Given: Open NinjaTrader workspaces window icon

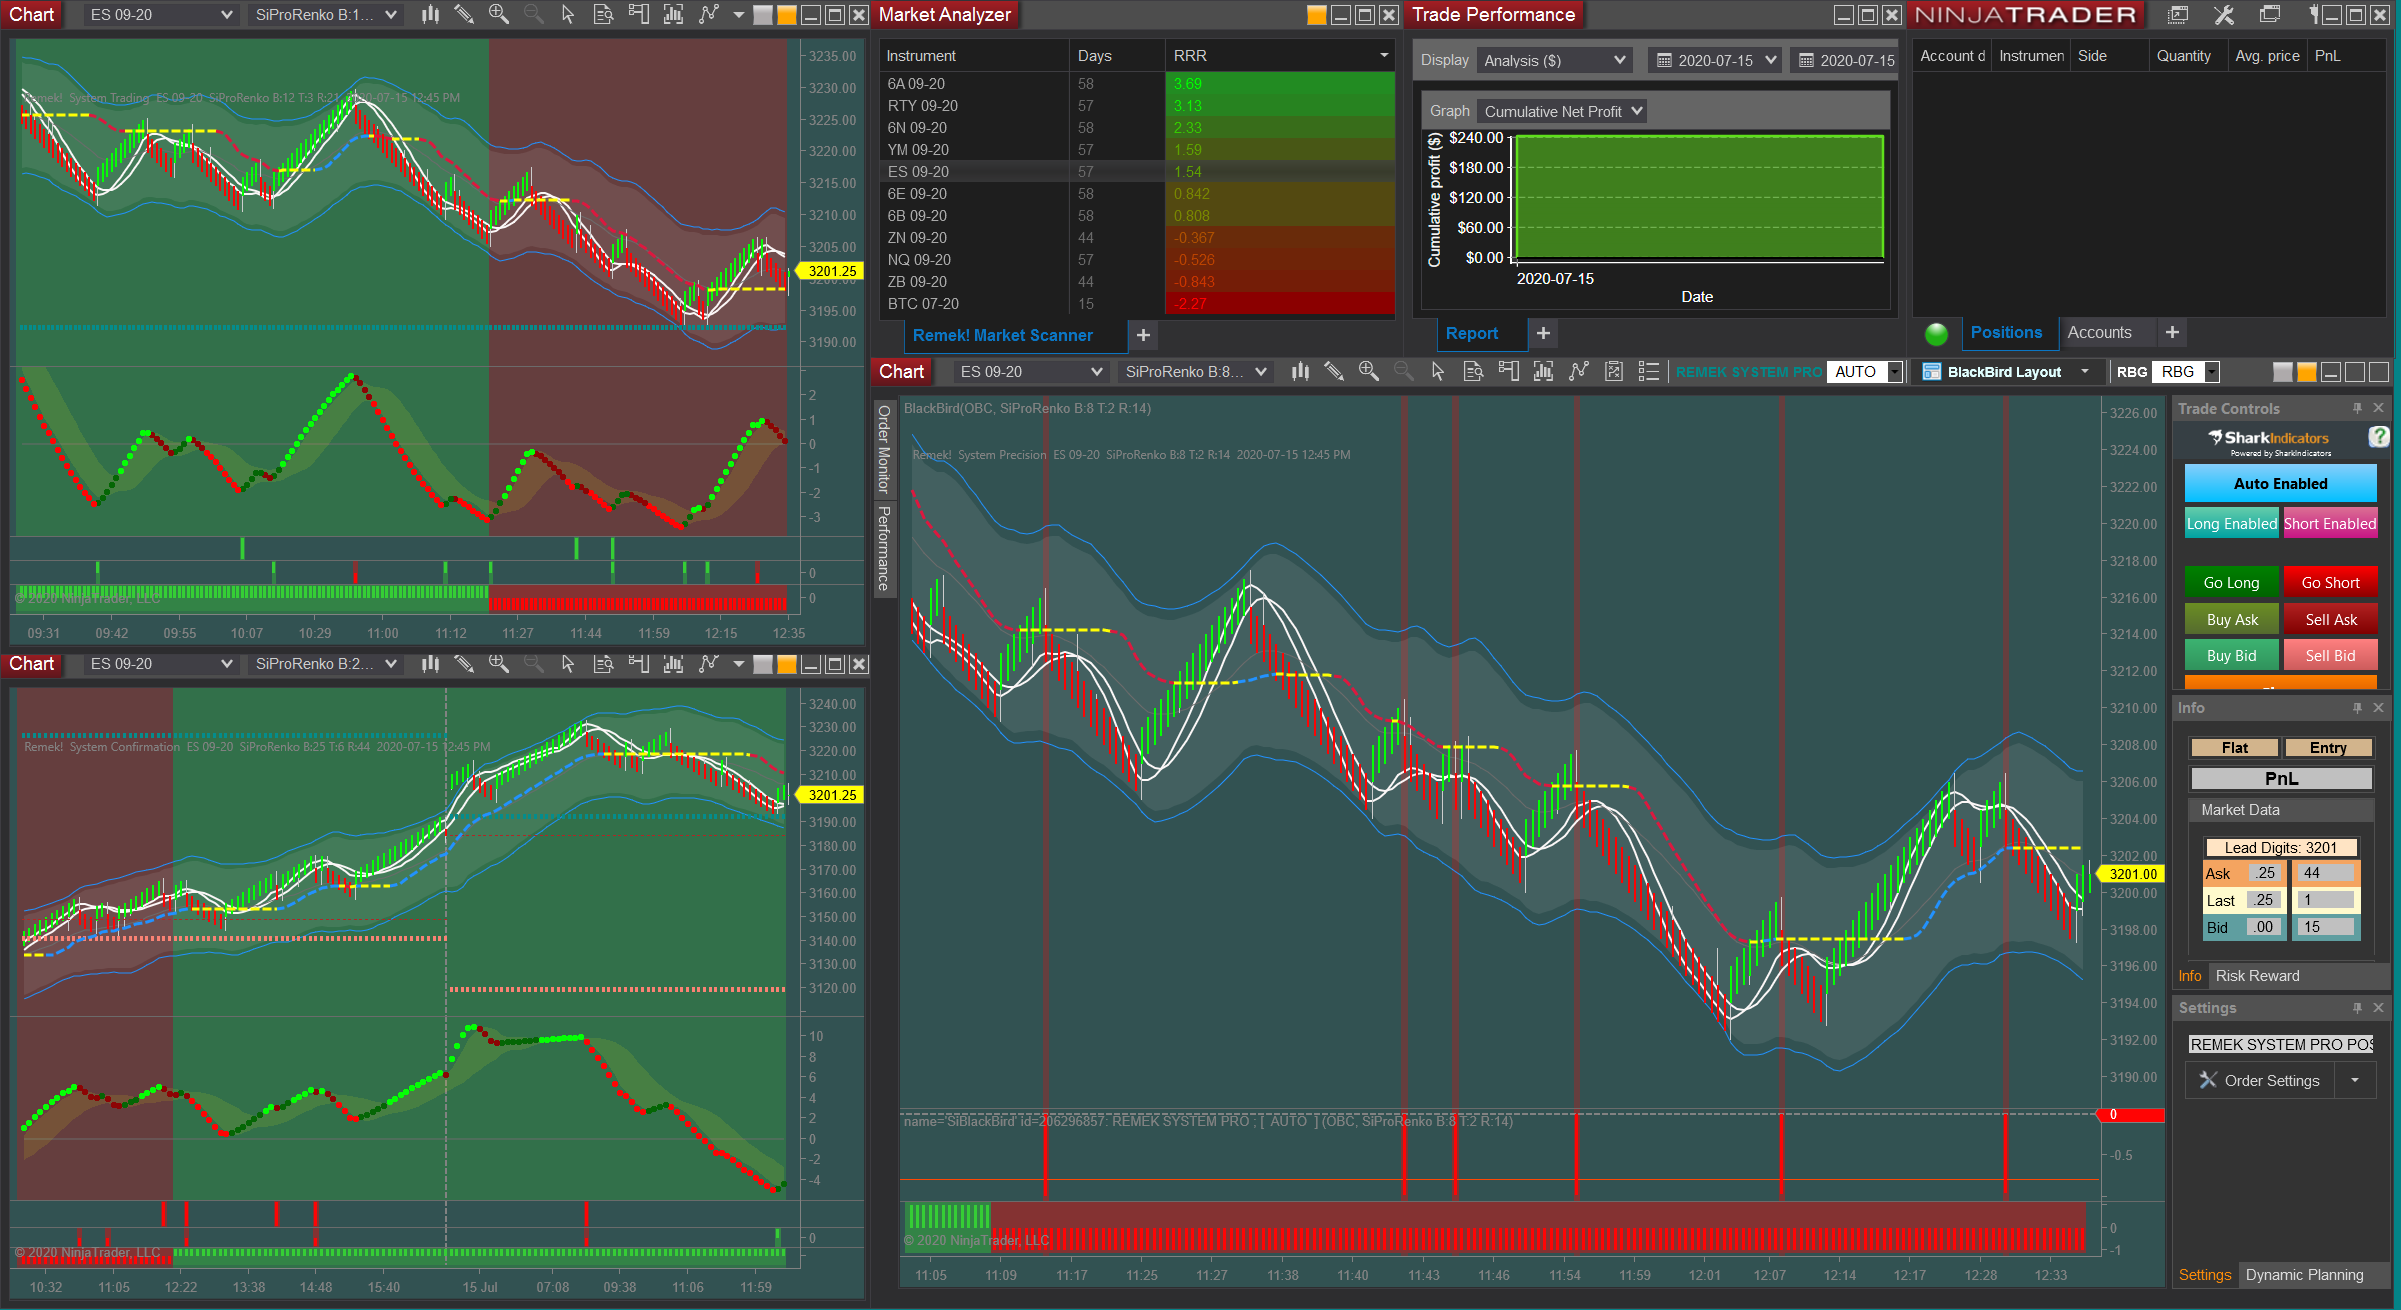Looking at the screenshot, I should click(x=2270, y=15).
